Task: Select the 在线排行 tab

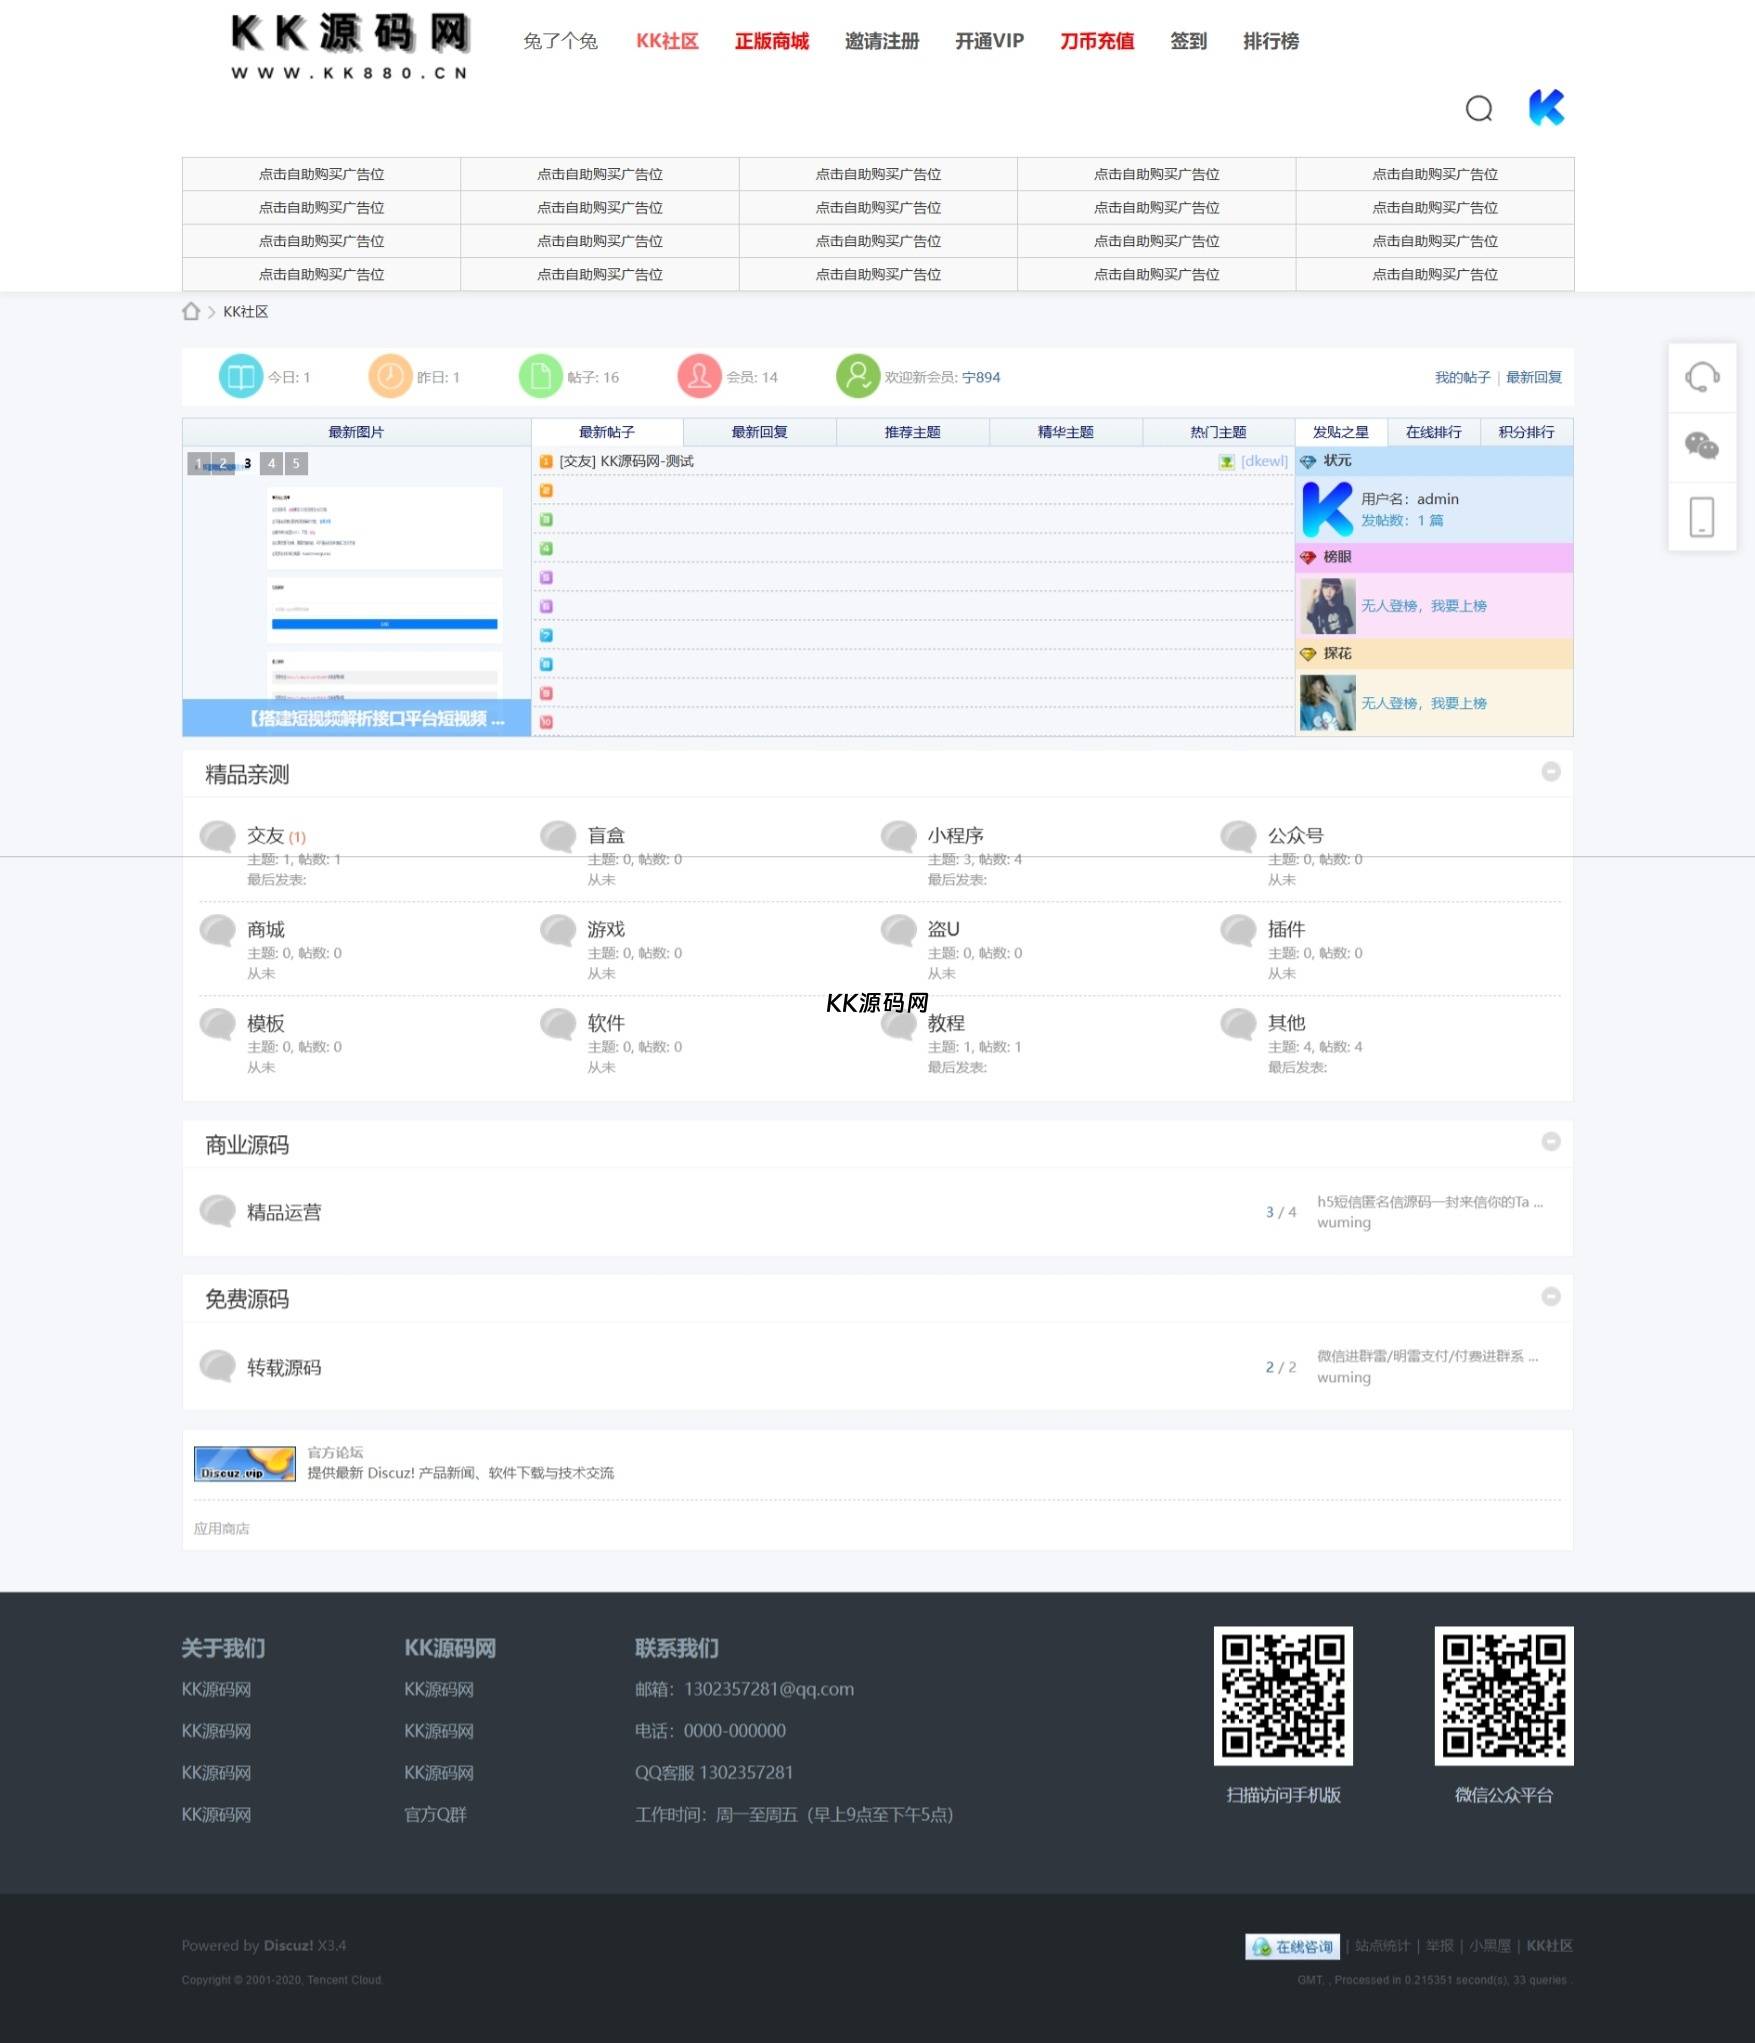Action: coord(1433,432)
